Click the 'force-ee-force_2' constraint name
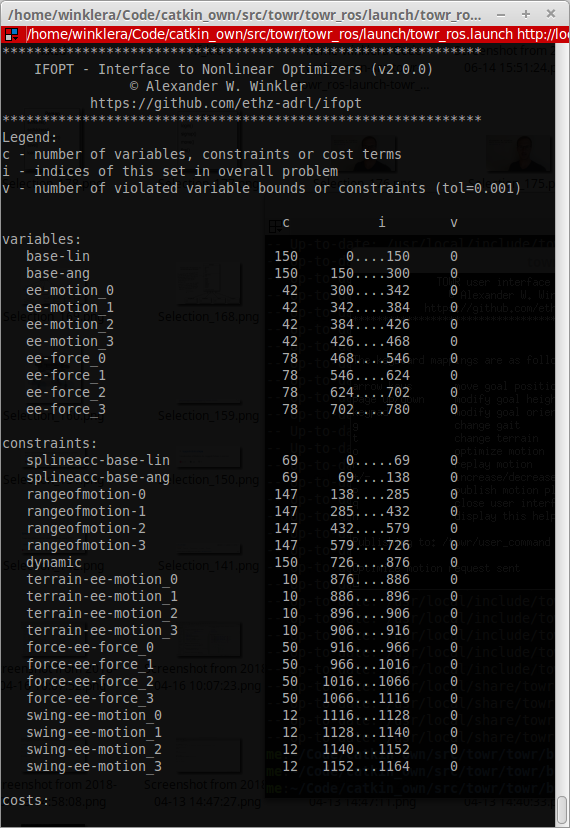The image size is (570, 828). pyautogui.click(x=90, y=681)
